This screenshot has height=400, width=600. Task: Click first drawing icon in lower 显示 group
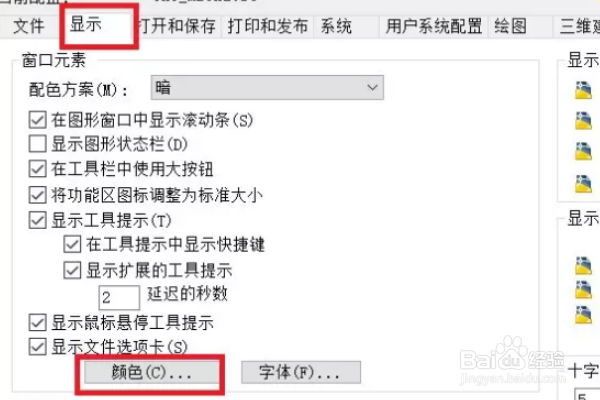click(x=583, y=266)
